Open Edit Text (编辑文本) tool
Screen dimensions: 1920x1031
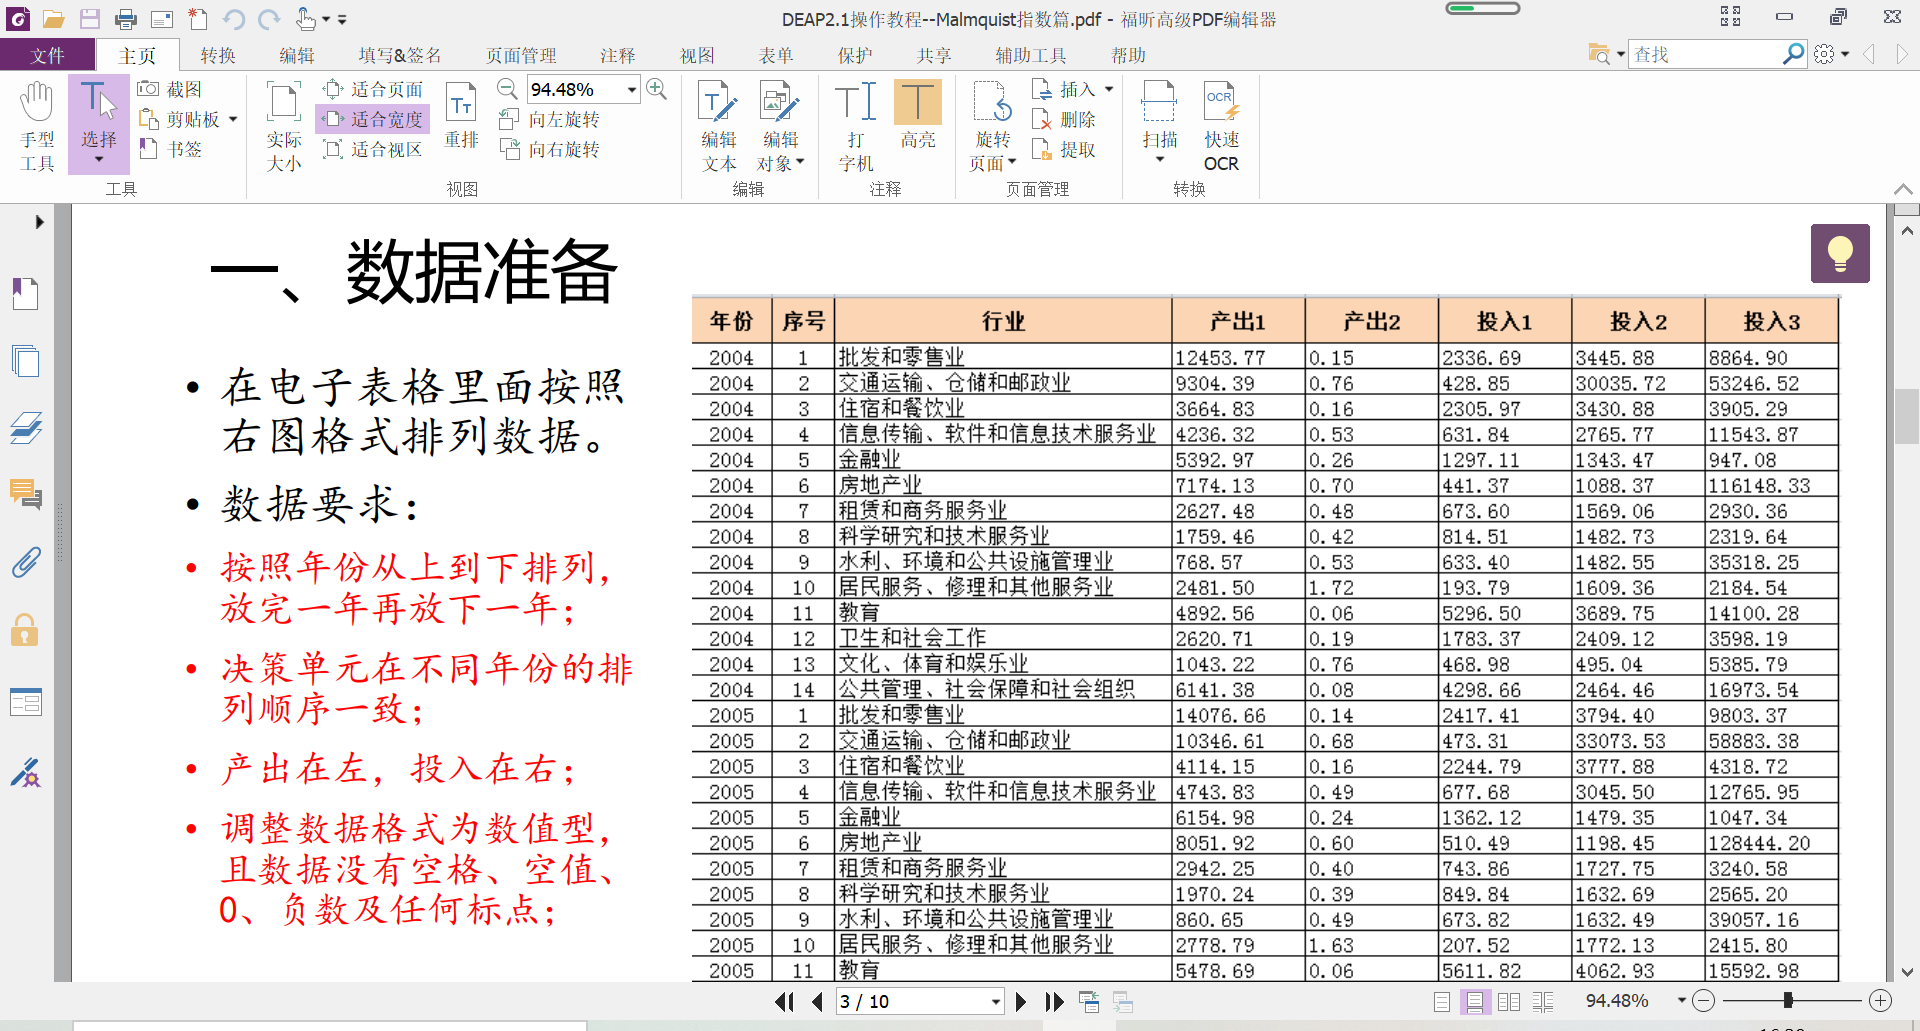click(719, 126)
